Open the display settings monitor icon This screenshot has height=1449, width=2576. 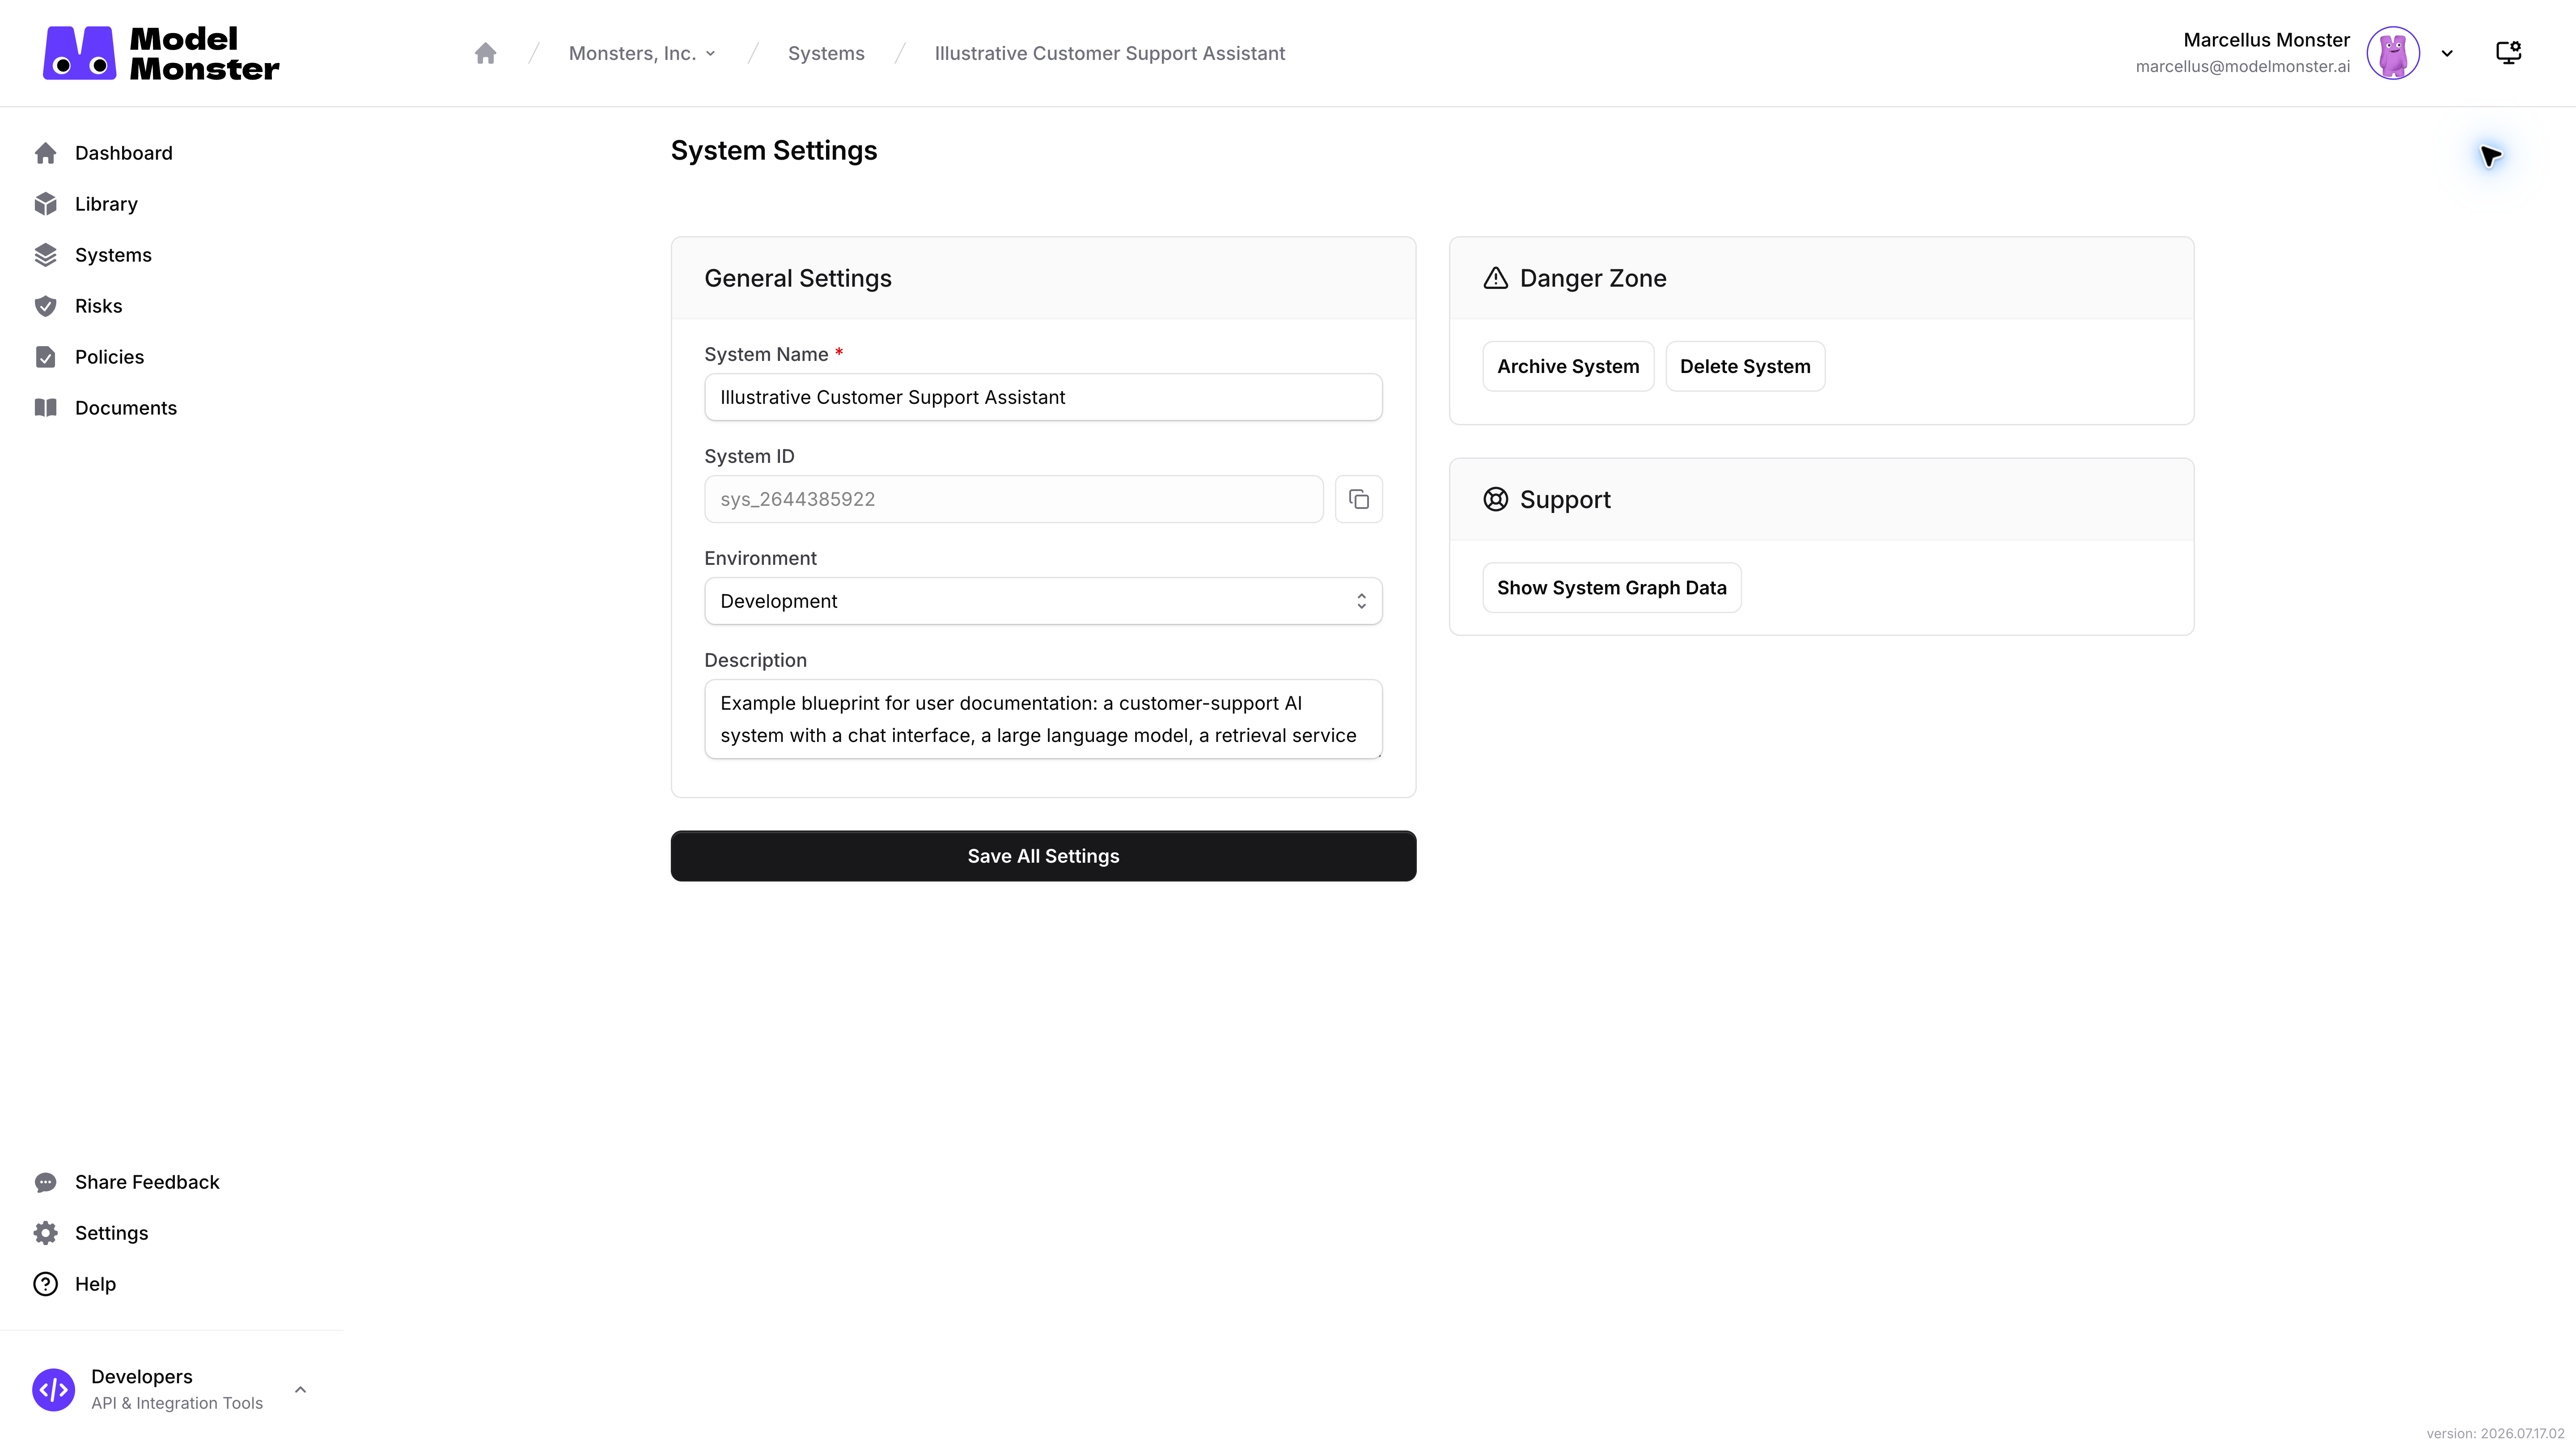[x=2508, y=53]
